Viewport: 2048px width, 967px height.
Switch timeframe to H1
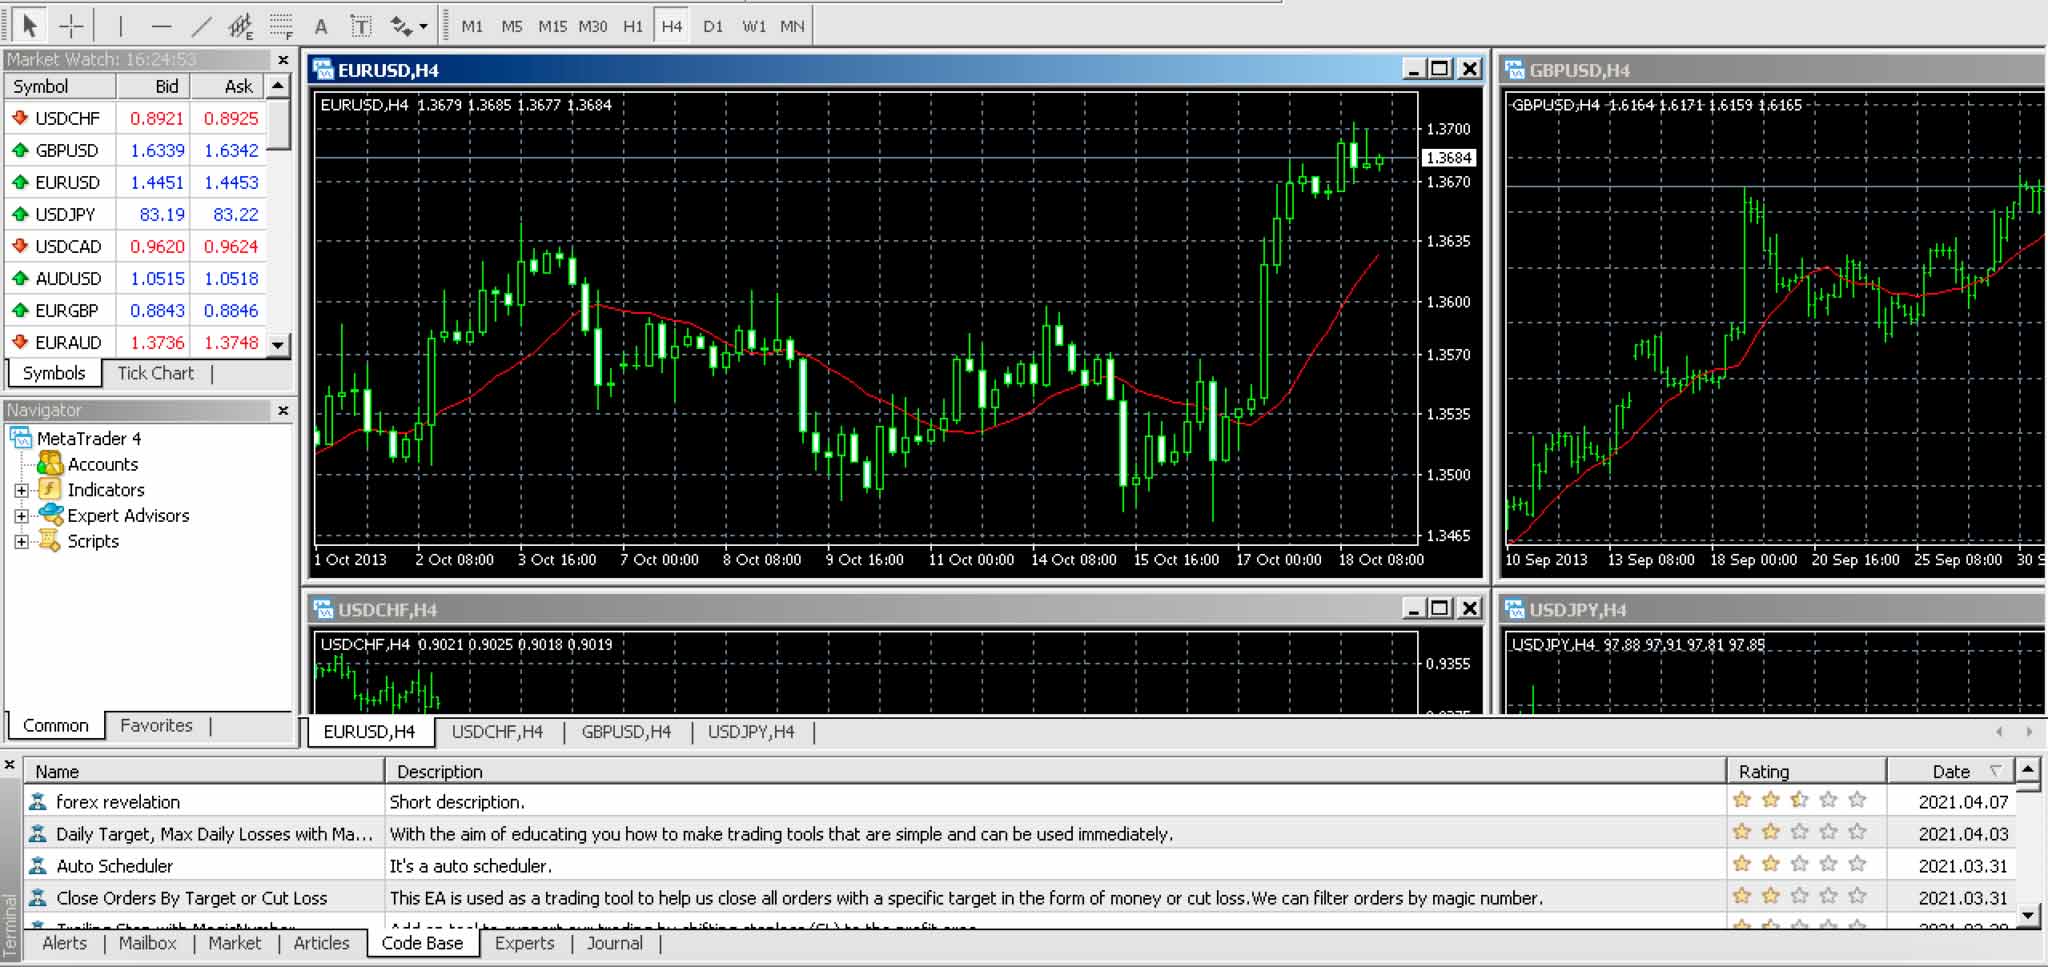(633, 26)
